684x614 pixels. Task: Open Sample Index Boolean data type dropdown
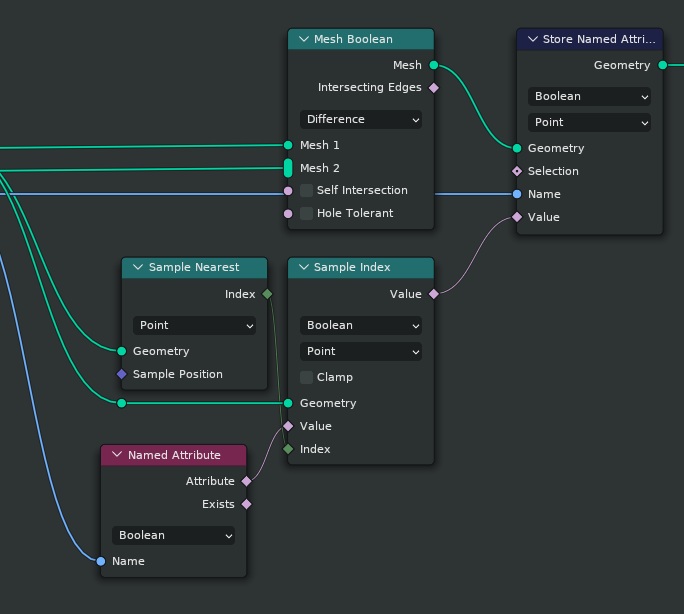(x=361, y=325)
